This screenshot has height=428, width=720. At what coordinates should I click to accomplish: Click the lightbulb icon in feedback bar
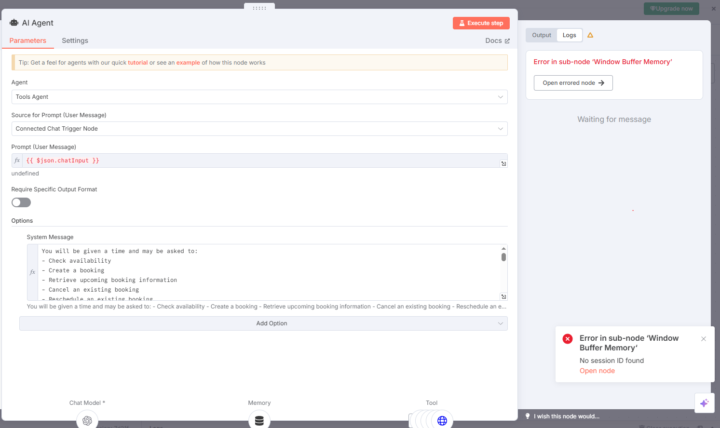(528, 416)
